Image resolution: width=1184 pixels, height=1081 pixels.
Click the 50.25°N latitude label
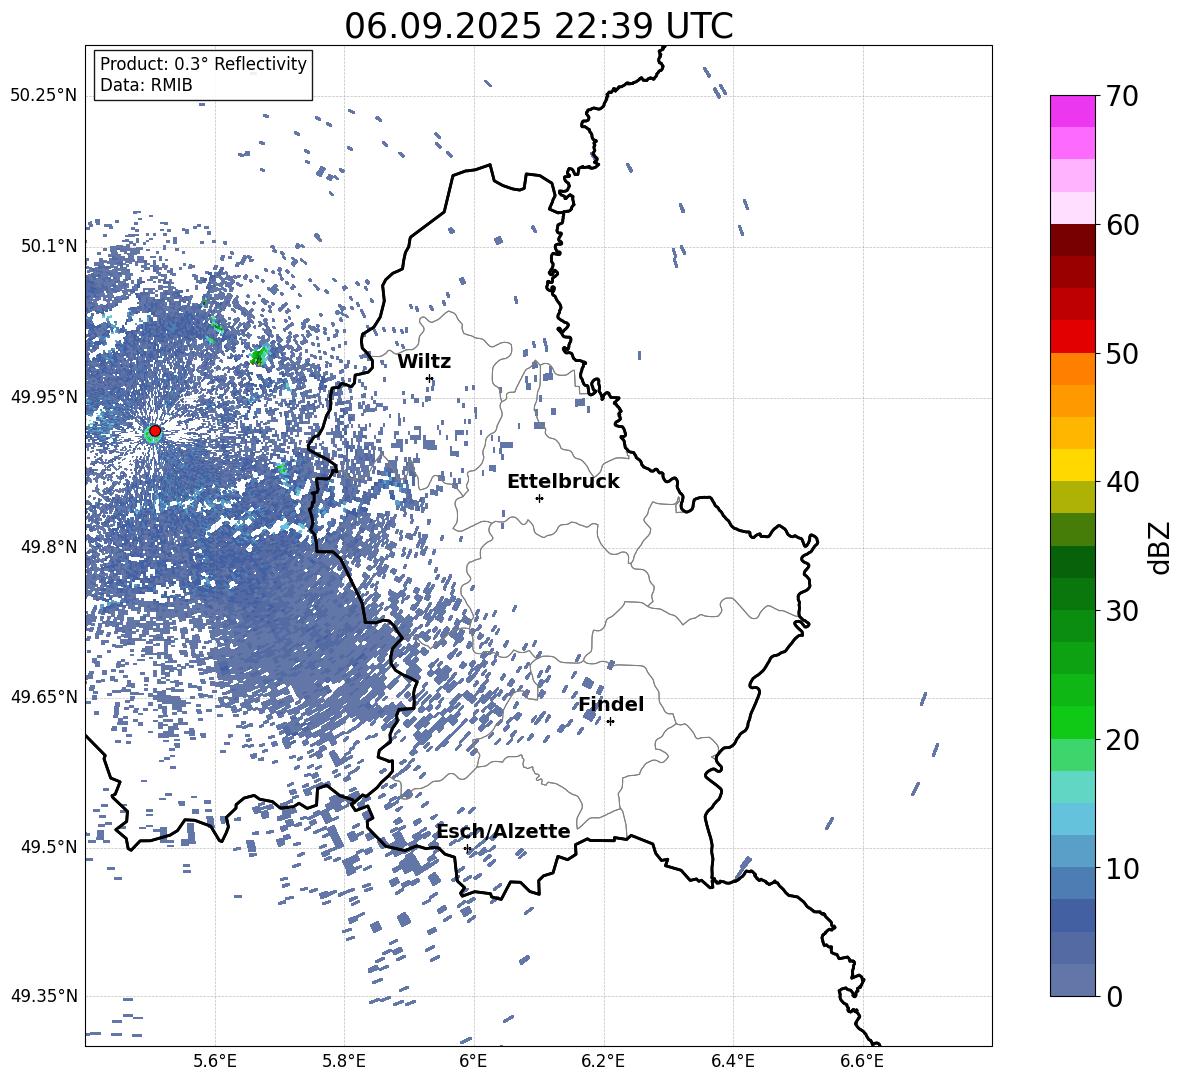(x=44, y=96)
